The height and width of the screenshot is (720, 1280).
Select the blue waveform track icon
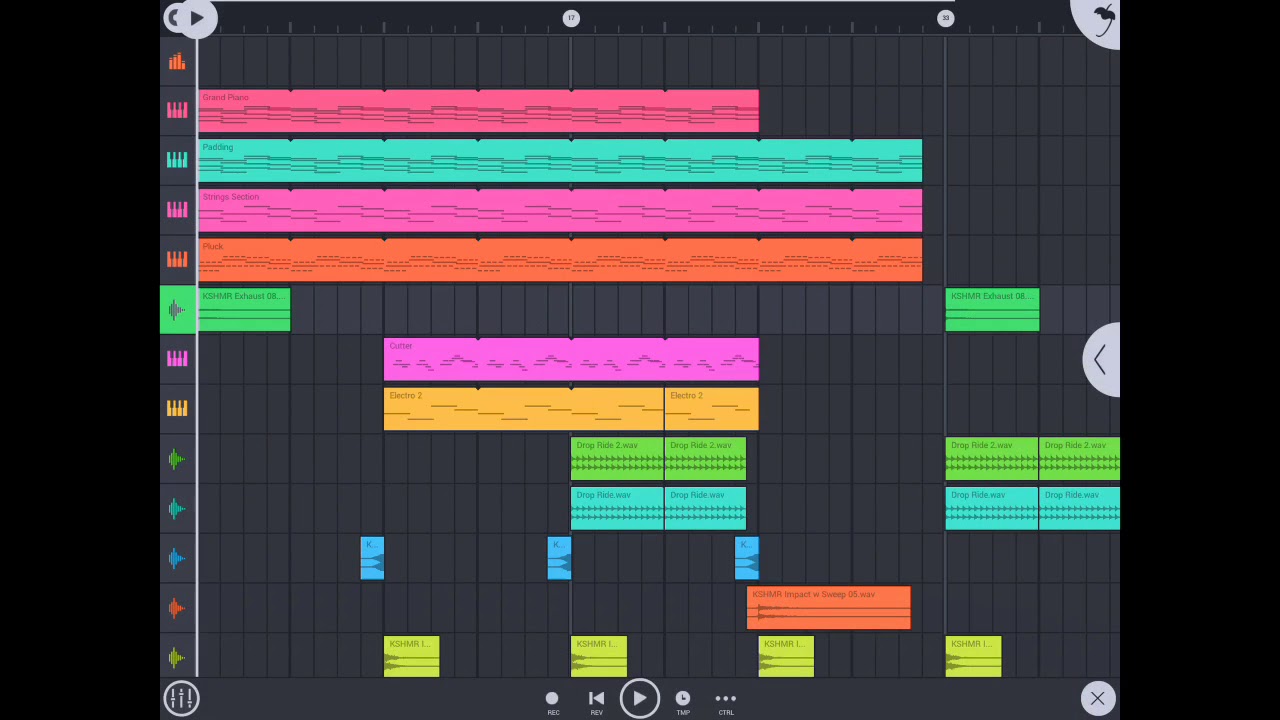pyautogui.click(x=177, y=558)
